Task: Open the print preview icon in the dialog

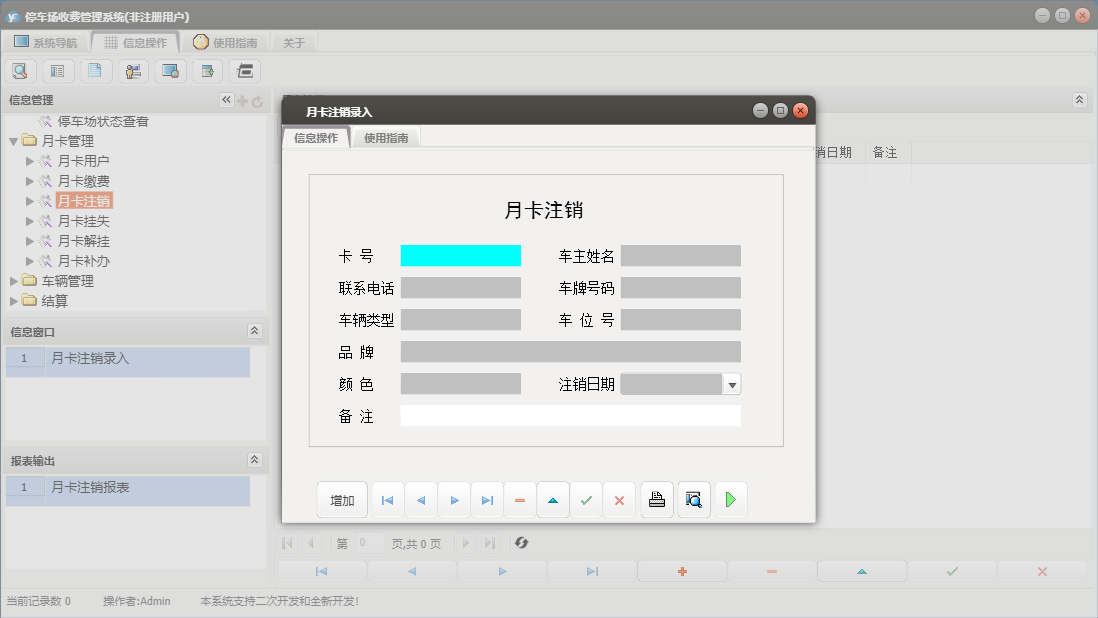Action: coord(693,499)
